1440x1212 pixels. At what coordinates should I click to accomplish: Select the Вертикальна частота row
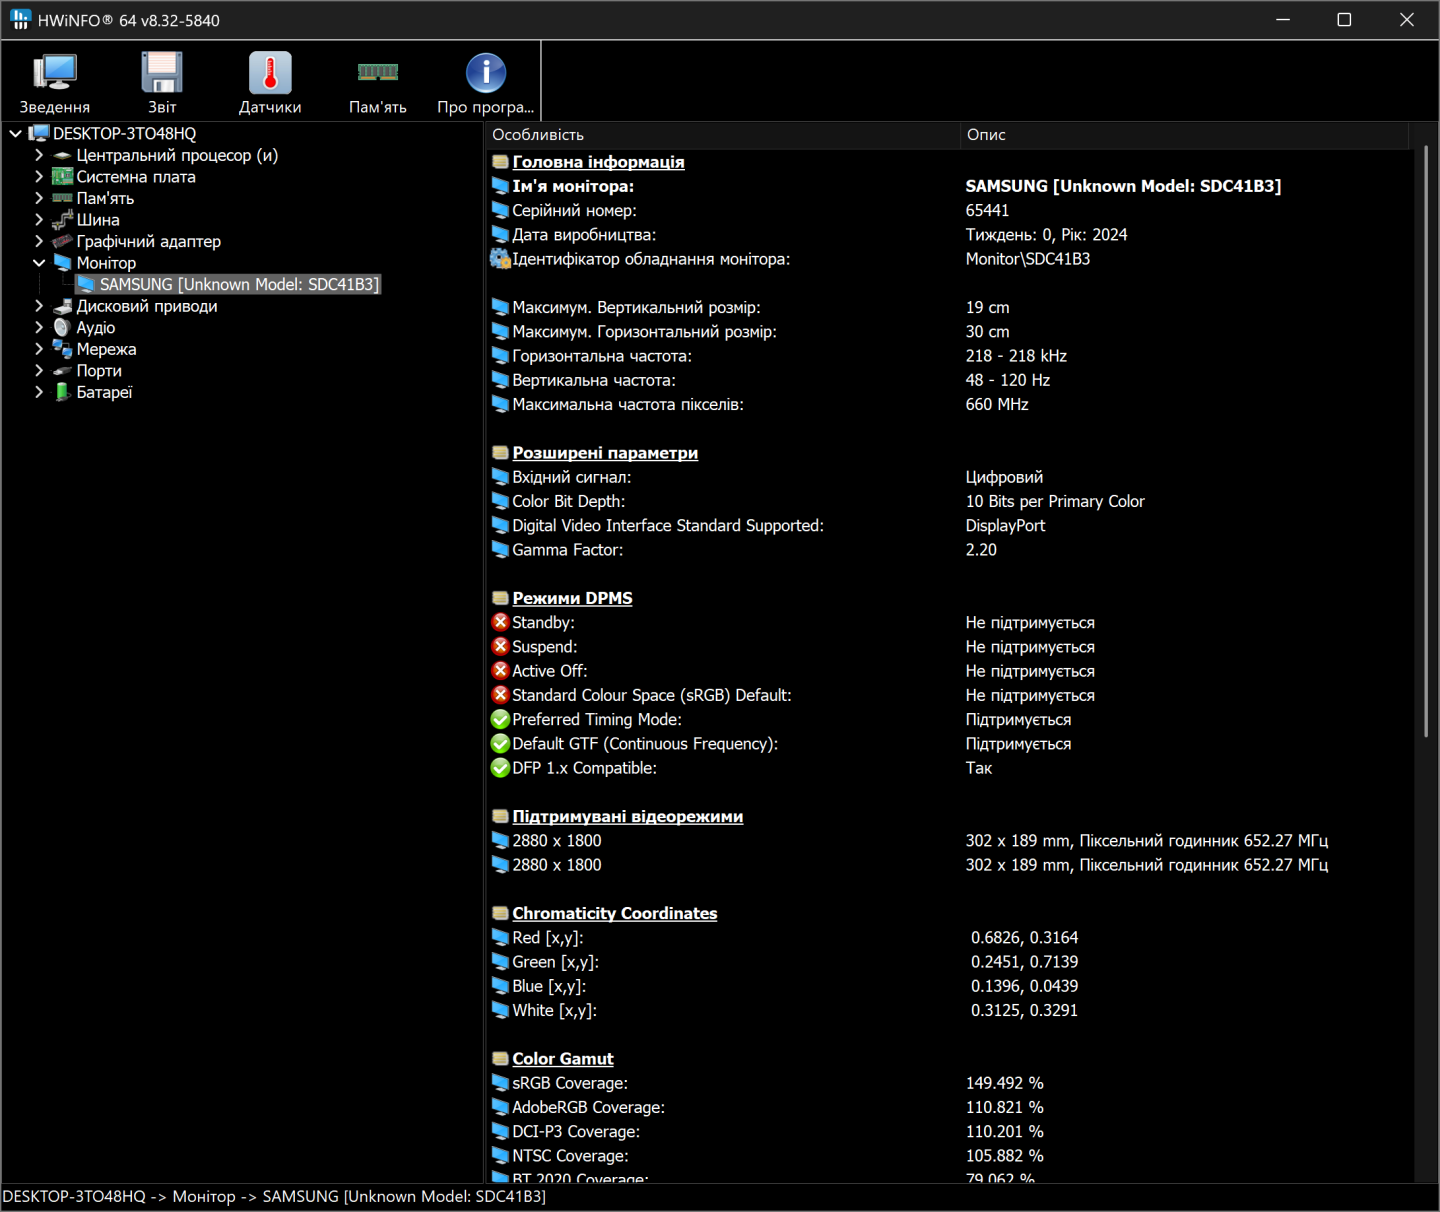(x=950, y=380)
